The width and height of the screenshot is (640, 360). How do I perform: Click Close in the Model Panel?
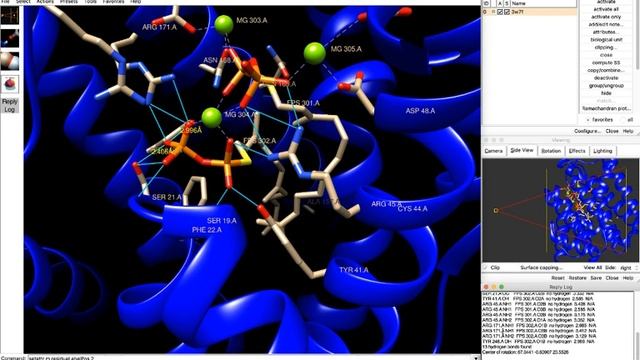coord(611,131)
